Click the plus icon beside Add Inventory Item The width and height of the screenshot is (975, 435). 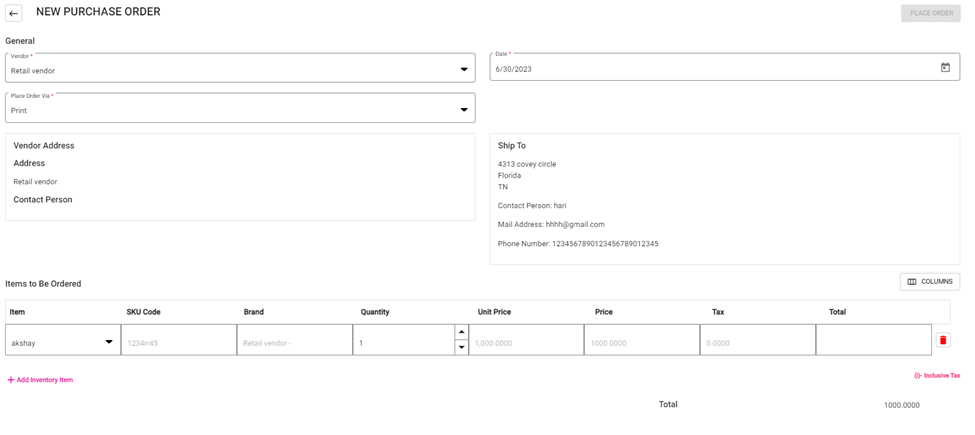click(11, 380)
